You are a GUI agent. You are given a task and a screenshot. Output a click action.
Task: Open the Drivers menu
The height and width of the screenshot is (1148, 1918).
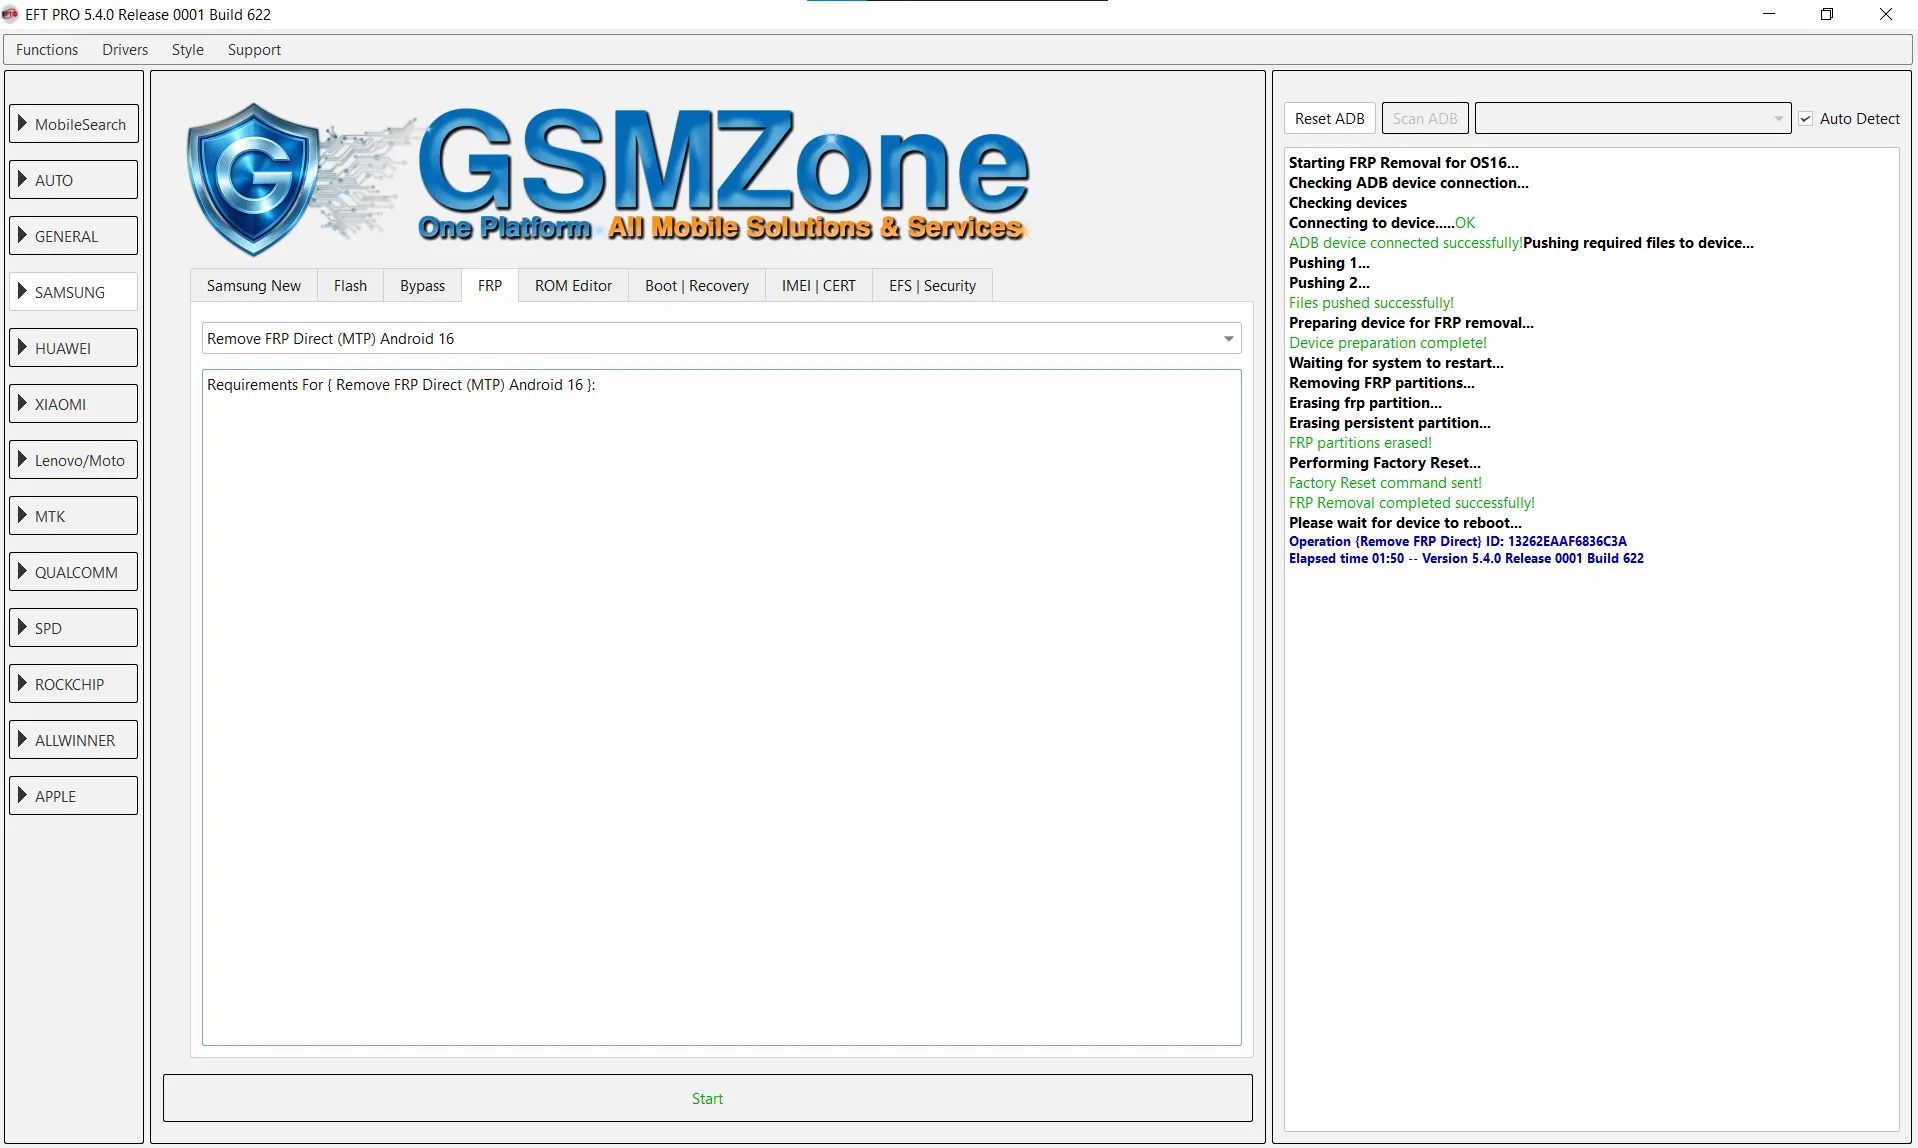[x=124, y=50]
